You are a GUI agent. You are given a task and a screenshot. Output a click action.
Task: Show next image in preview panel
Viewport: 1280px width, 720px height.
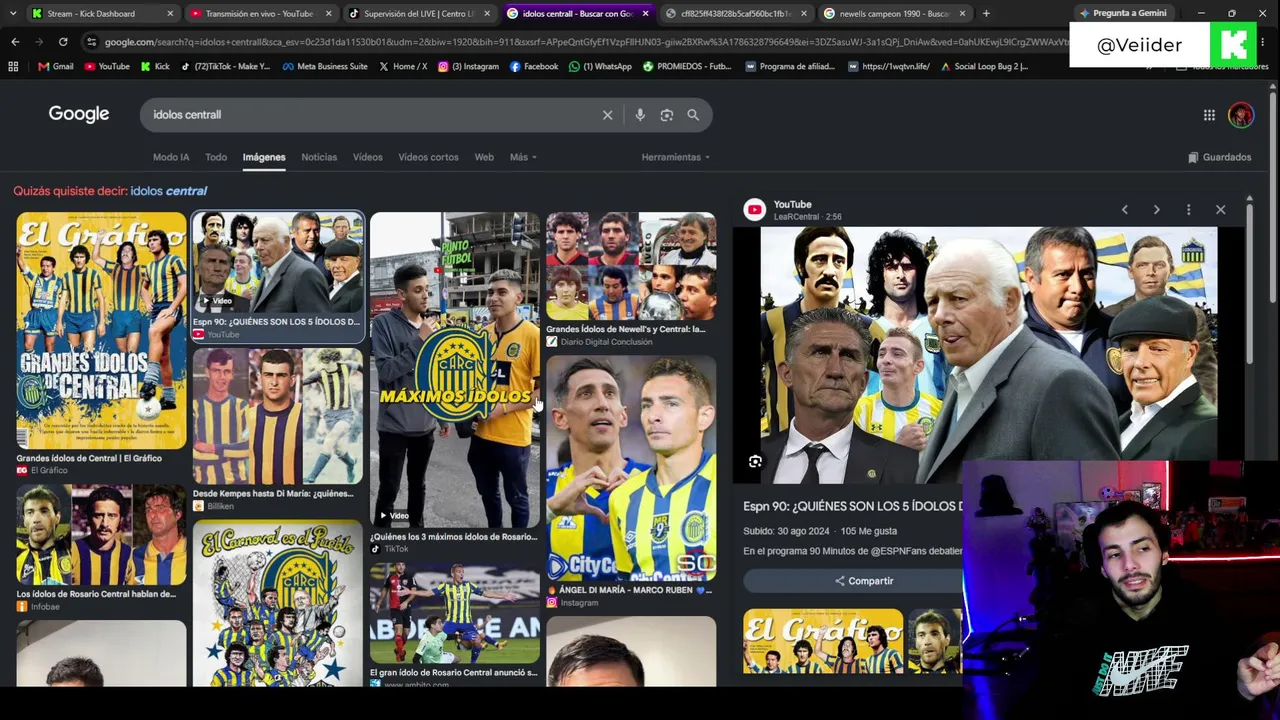pos(1157,210)
